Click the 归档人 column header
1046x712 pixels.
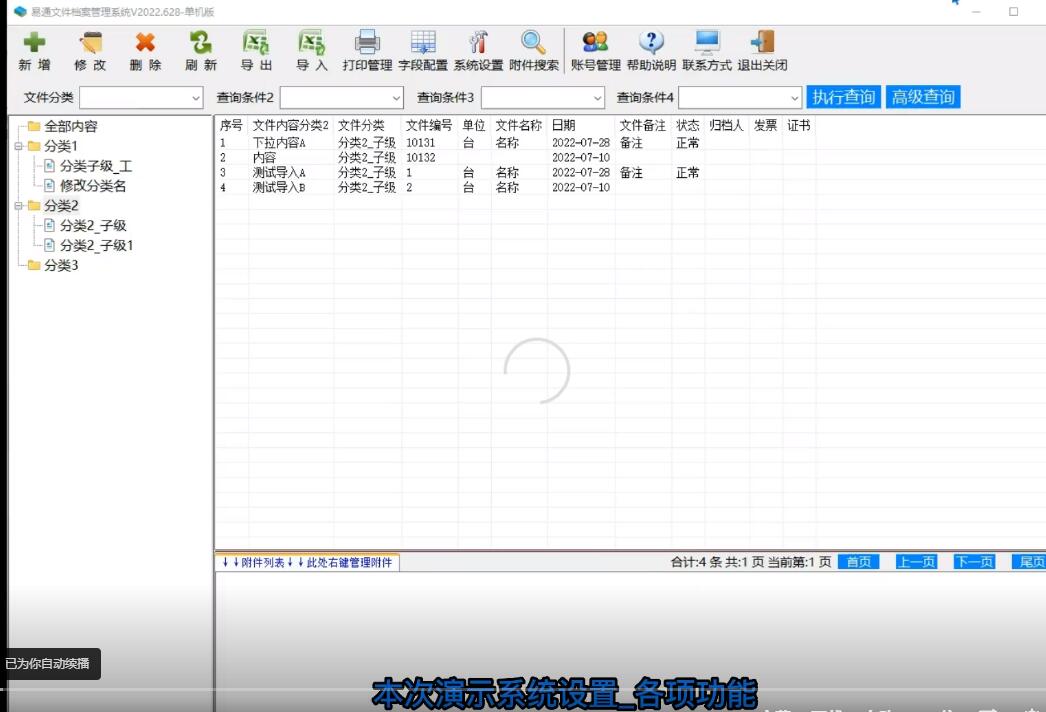[726, 125]
